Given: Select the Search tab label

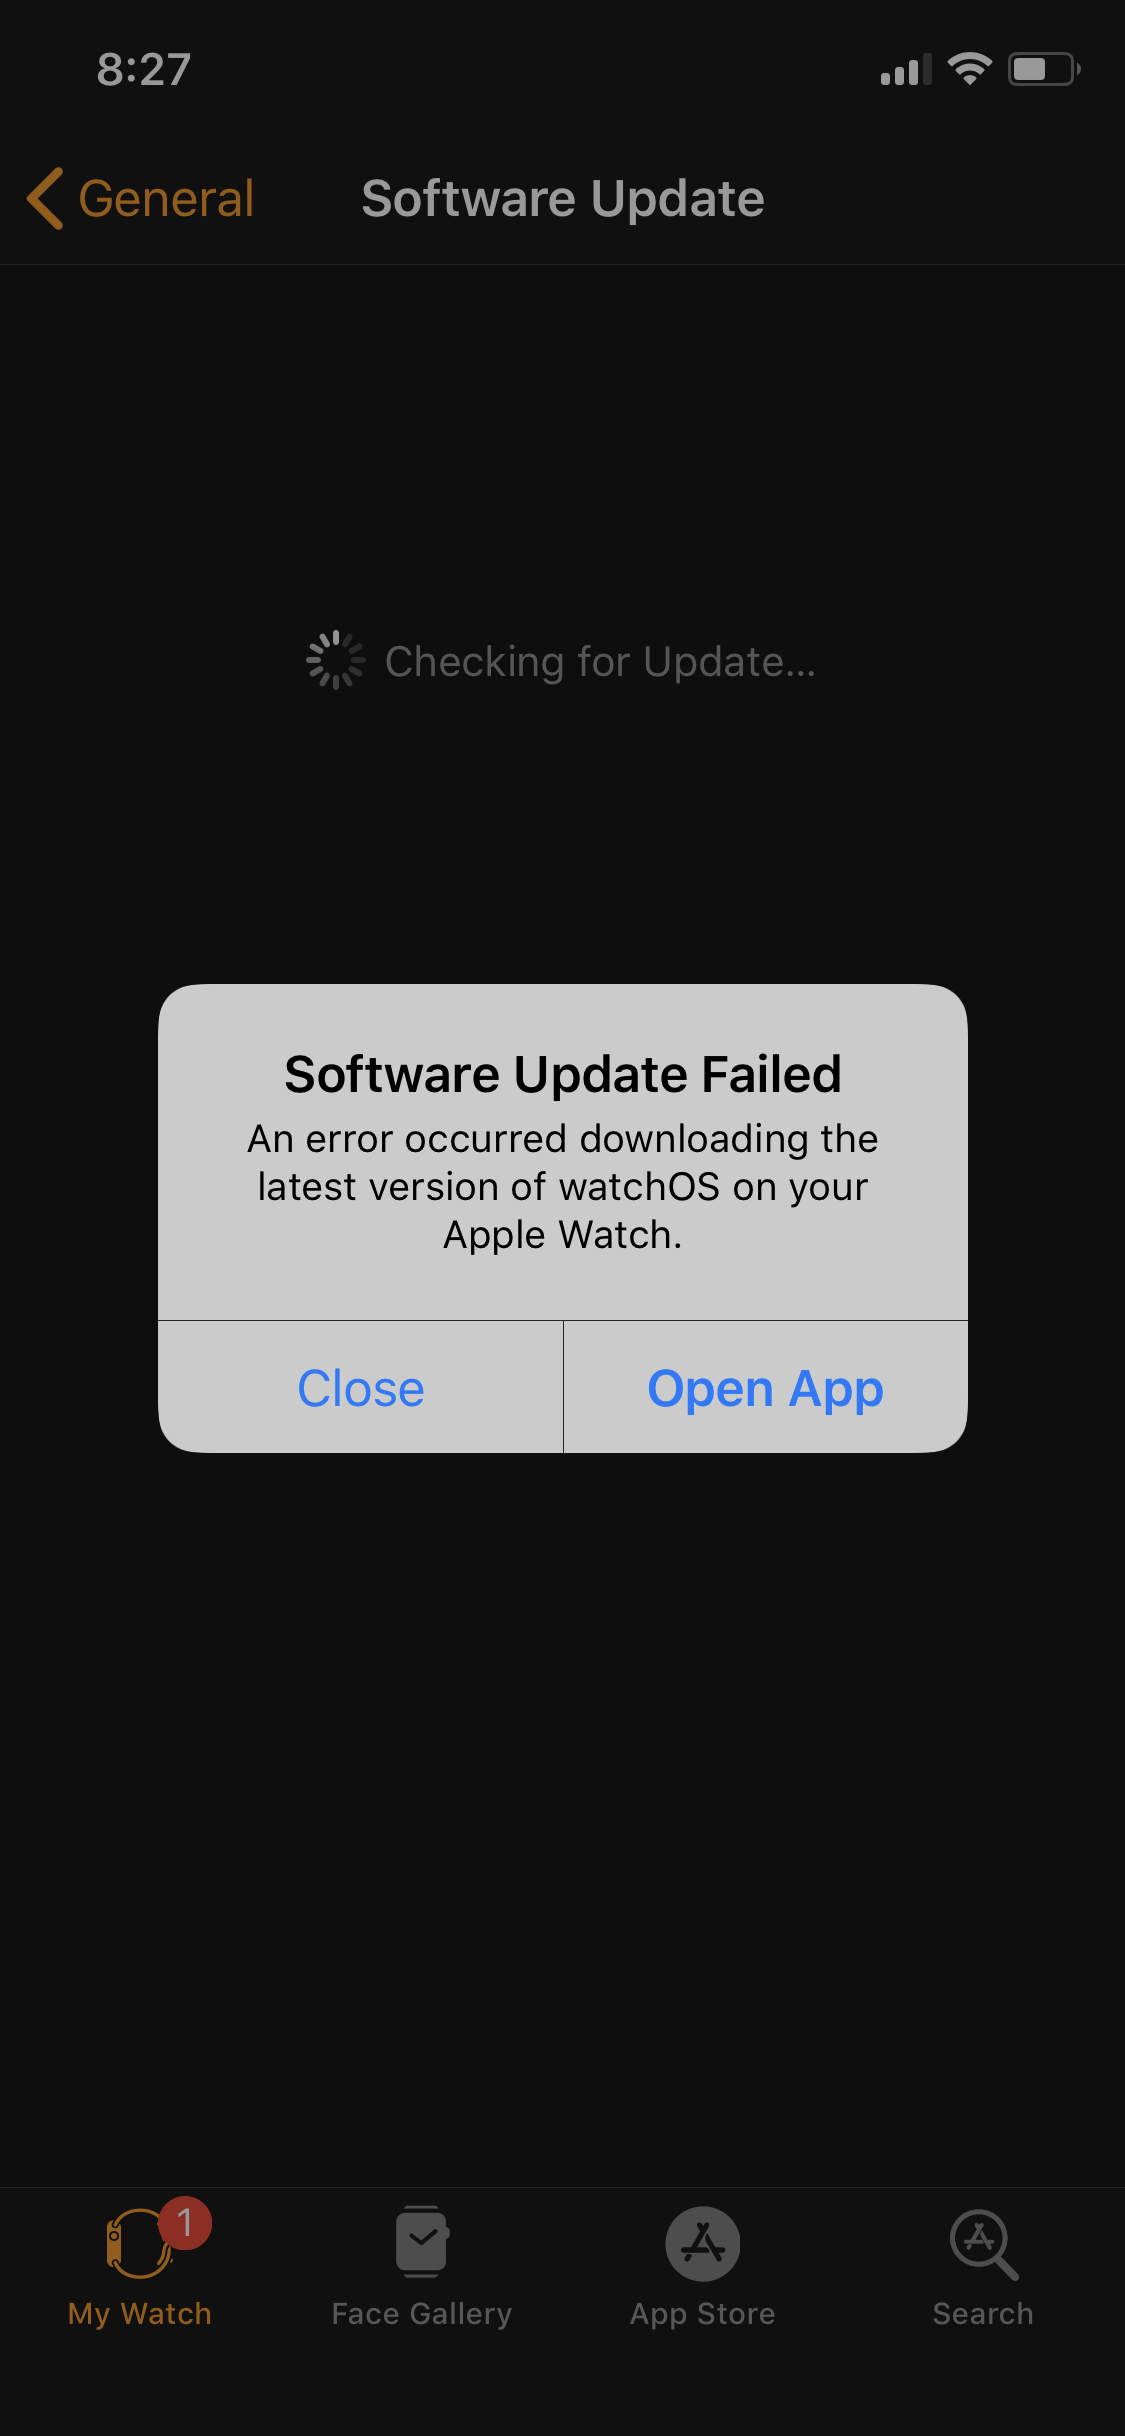Looking at the screenshot, I should pyautogui.click(x=983, y=2314).
